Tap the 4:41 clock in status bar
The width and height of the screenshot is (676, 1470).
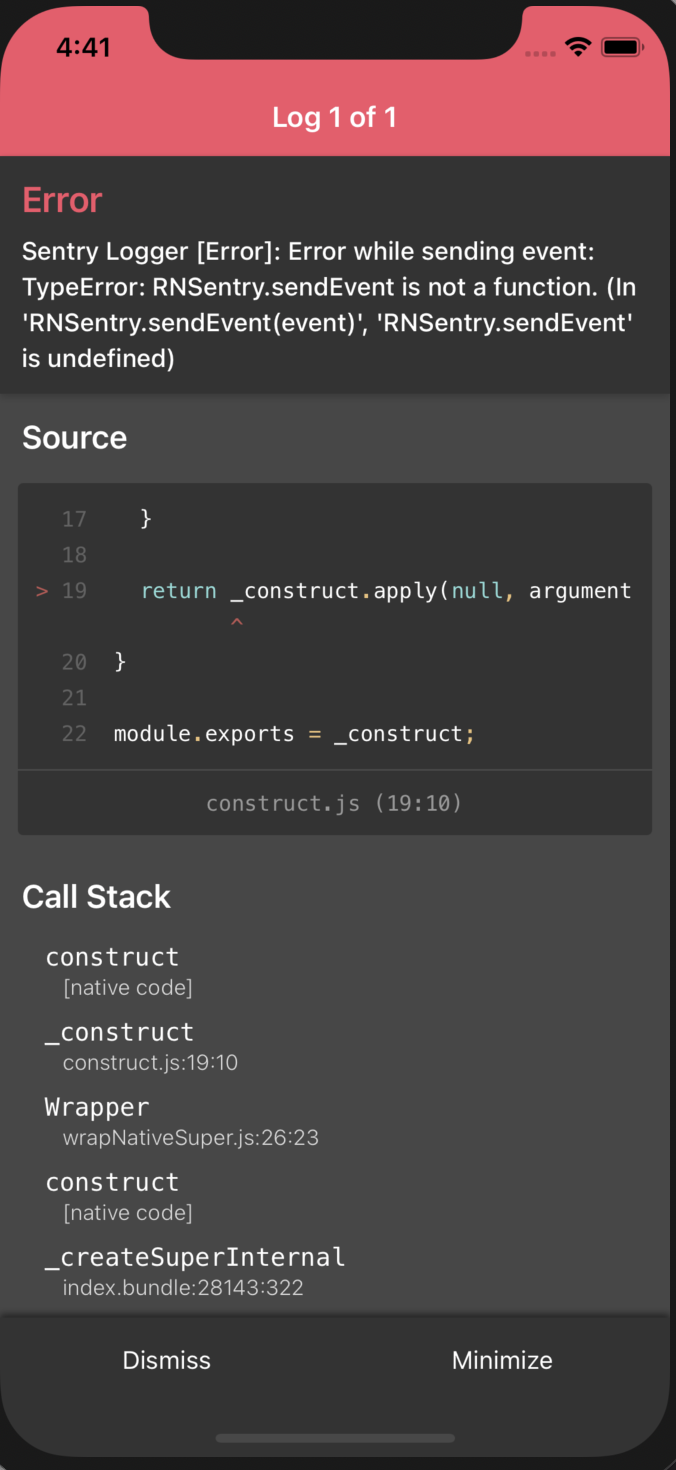[x=84, y=47]
